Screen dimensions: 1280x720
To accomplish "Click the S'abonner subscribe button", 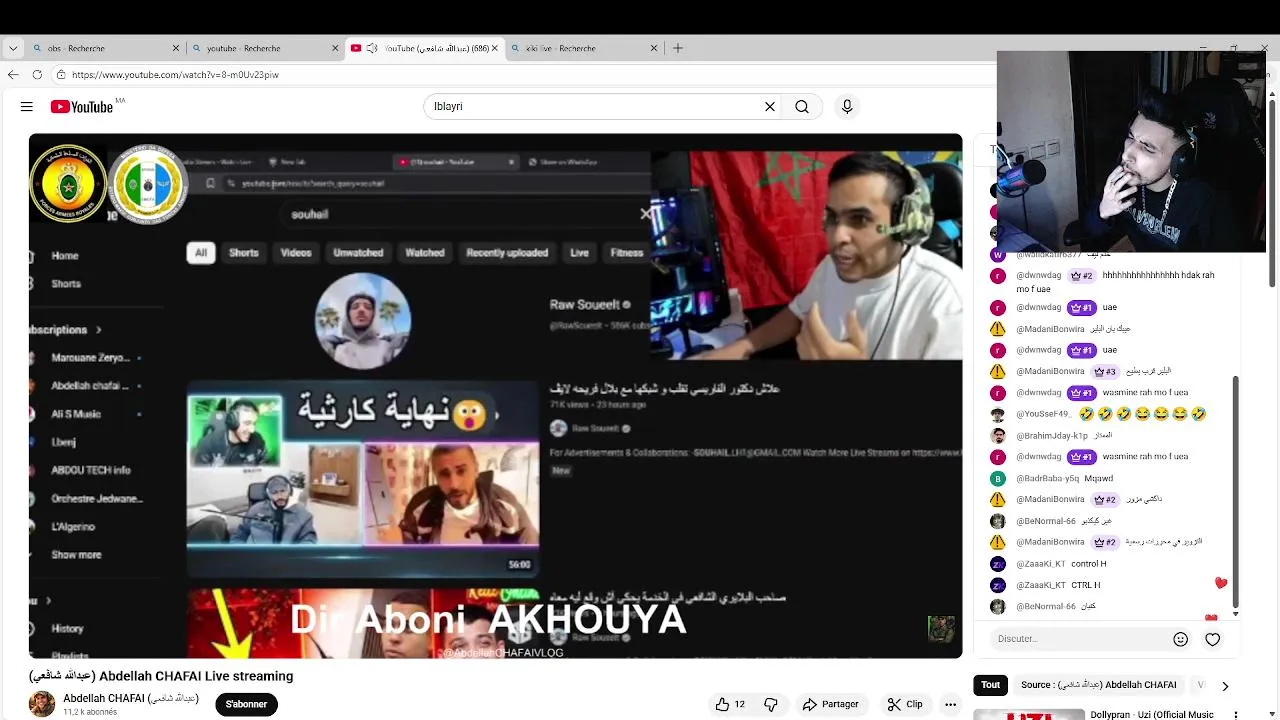I will (x=246, y=704).
